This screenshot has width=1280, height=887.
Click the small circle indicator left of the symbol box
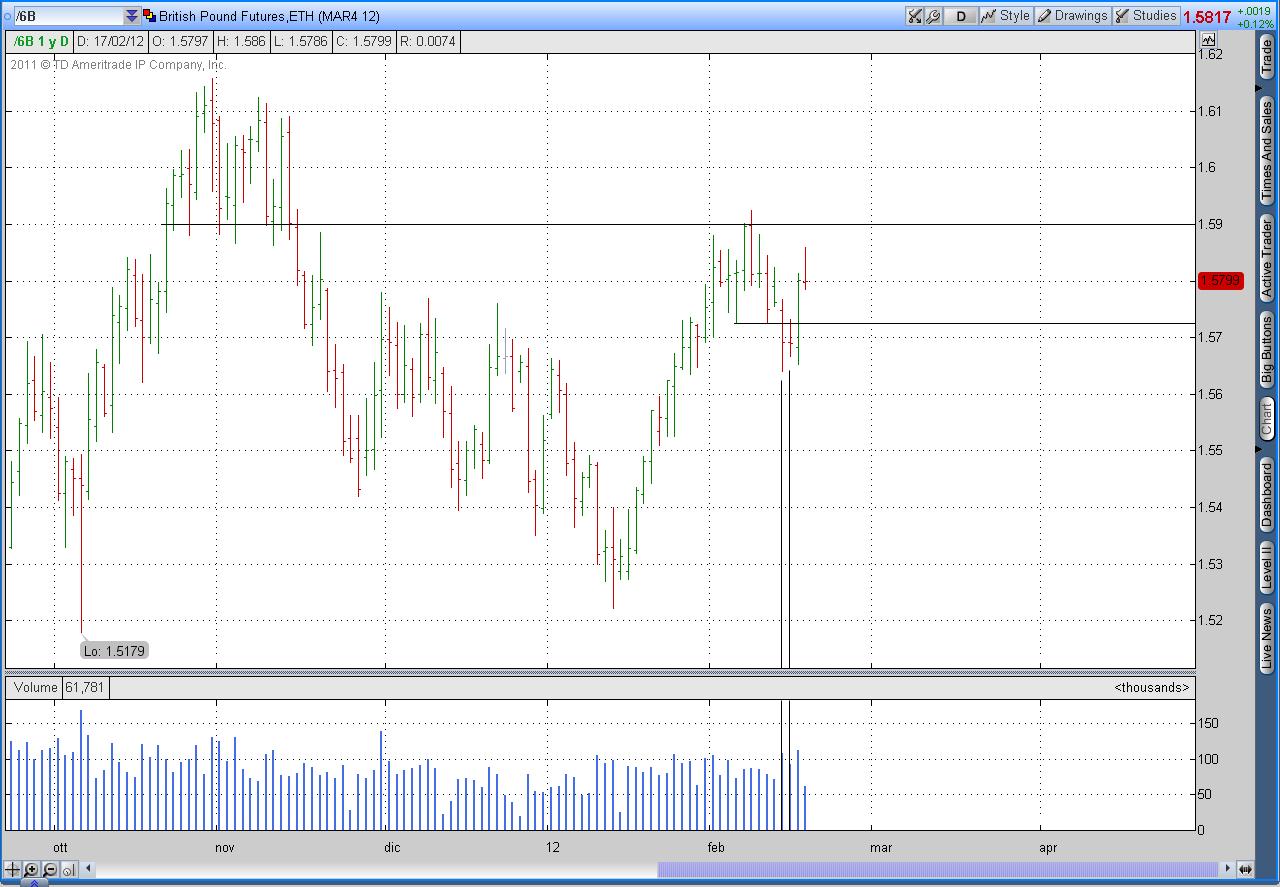[x=7, y=16]
